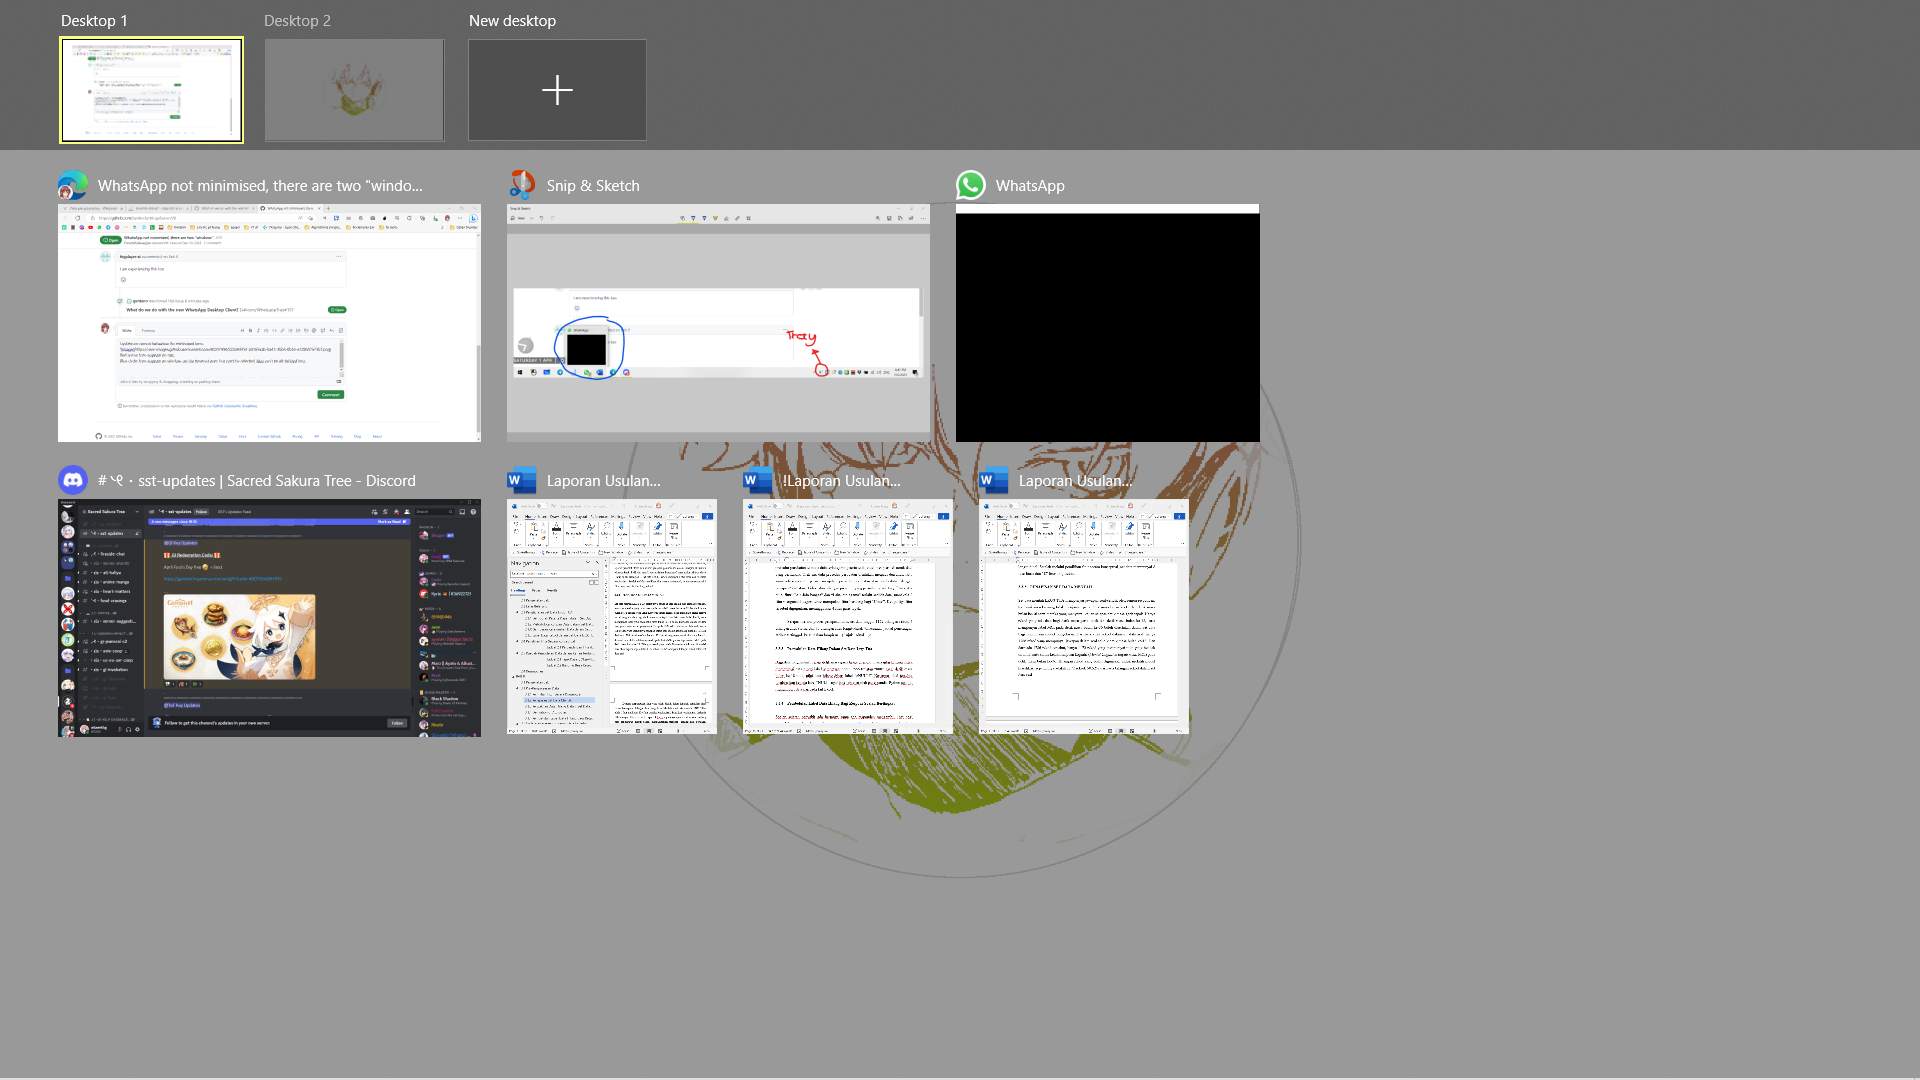Click the "Desktop 2" label text
Viewport: 1920px width, 1080px height.
[297, 20]
